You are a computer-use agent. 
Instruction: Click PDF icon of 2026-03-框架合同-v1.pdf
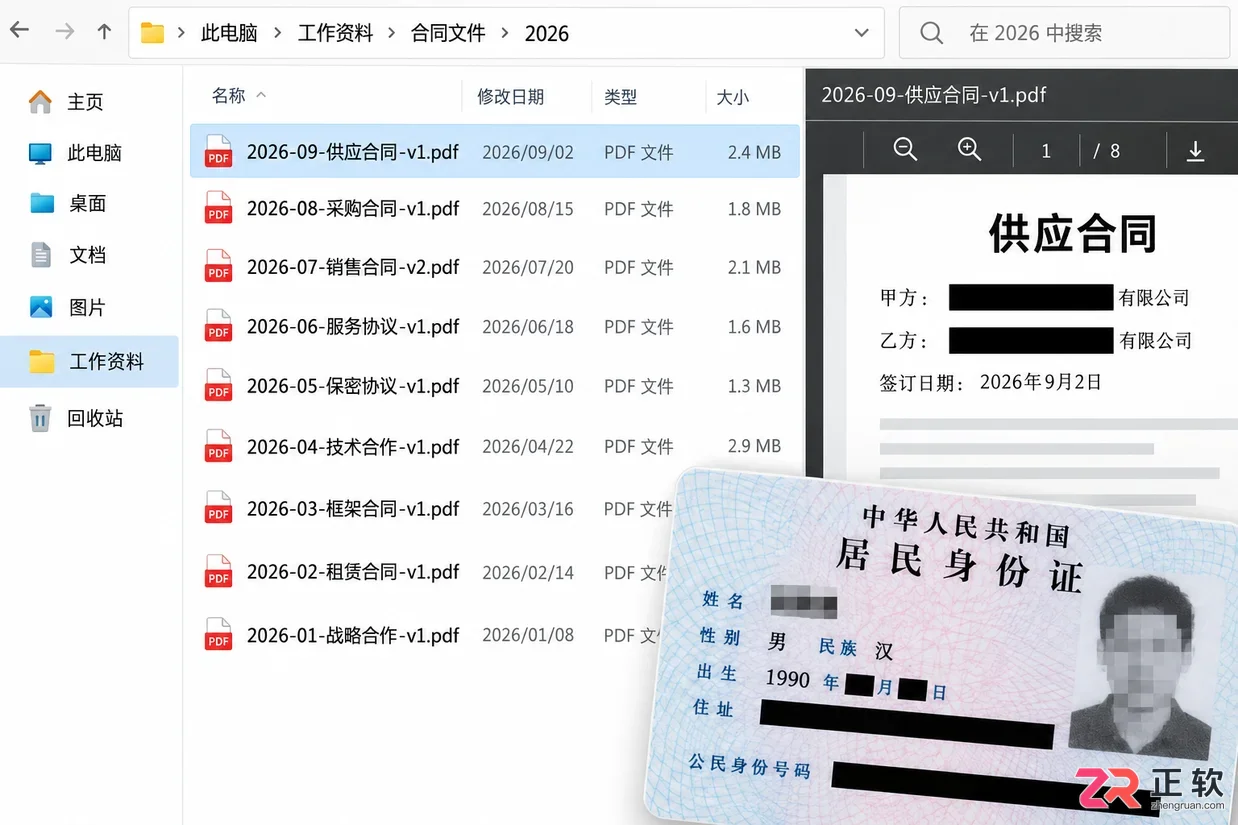coord(218,508)
